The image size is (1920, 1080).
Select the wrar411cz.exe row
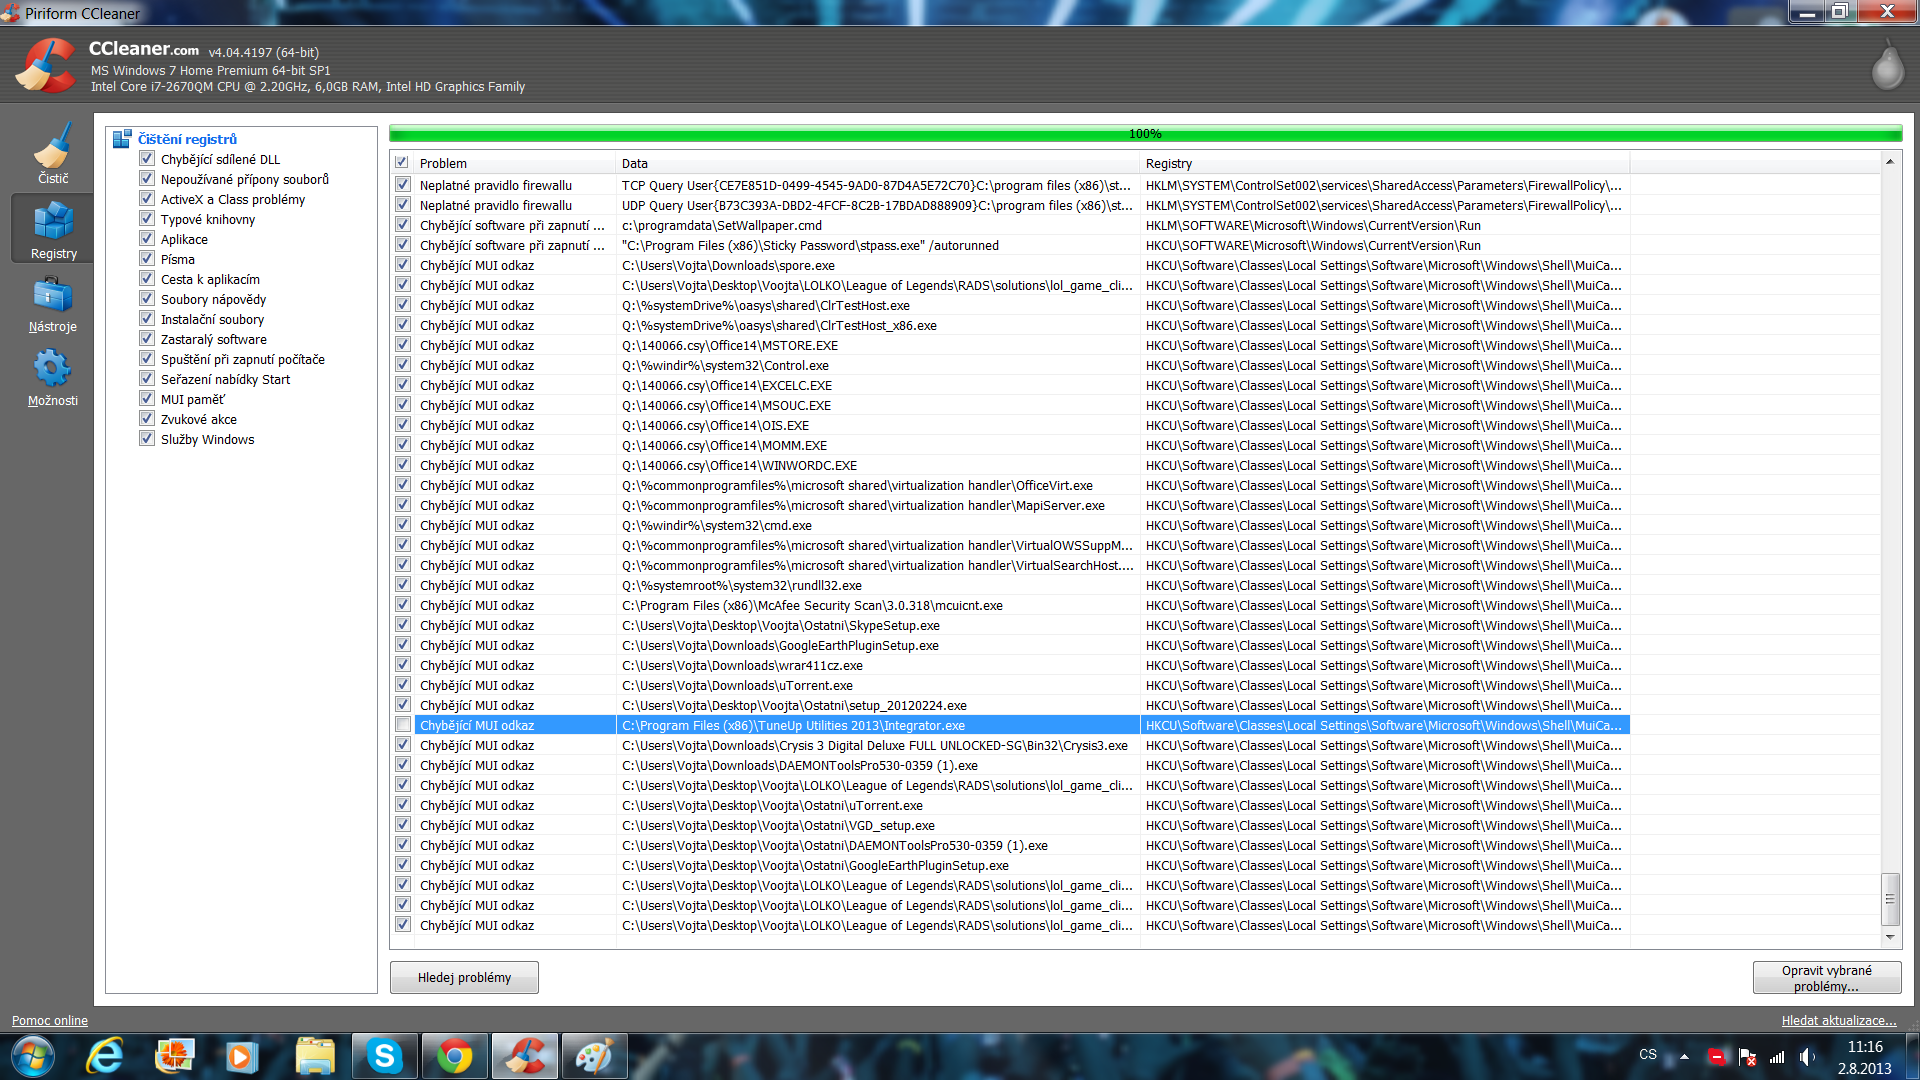tap(1010, 665)
